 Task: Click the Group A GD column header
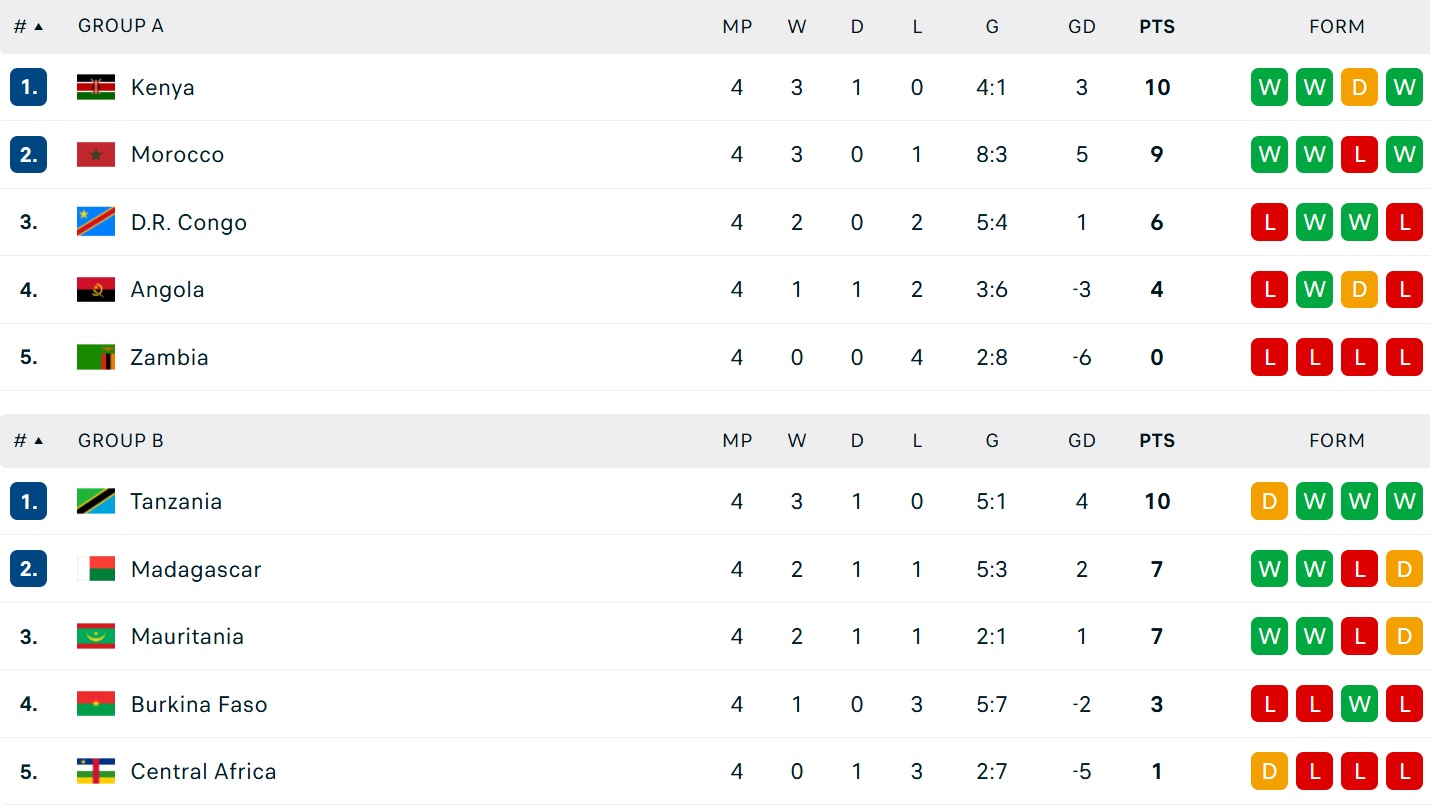[1082, 27]
